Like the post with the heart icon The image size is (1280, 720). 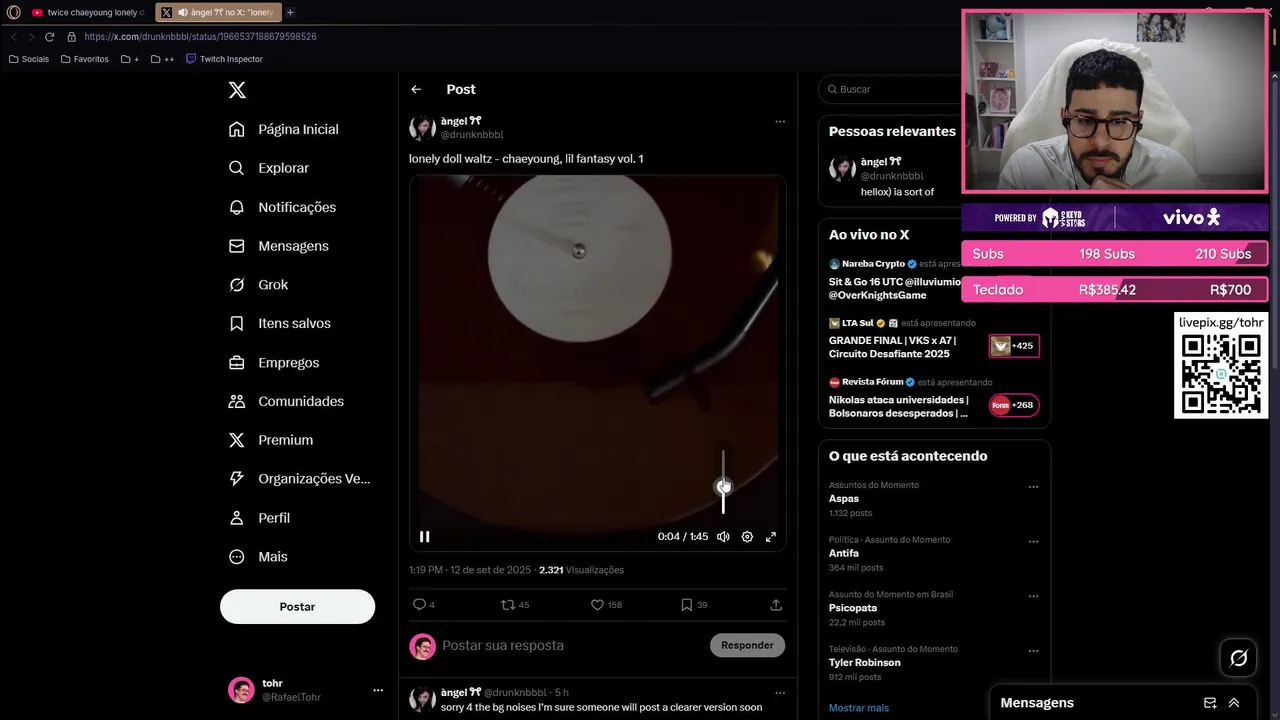pyautogui.click(x=597, y=605)
